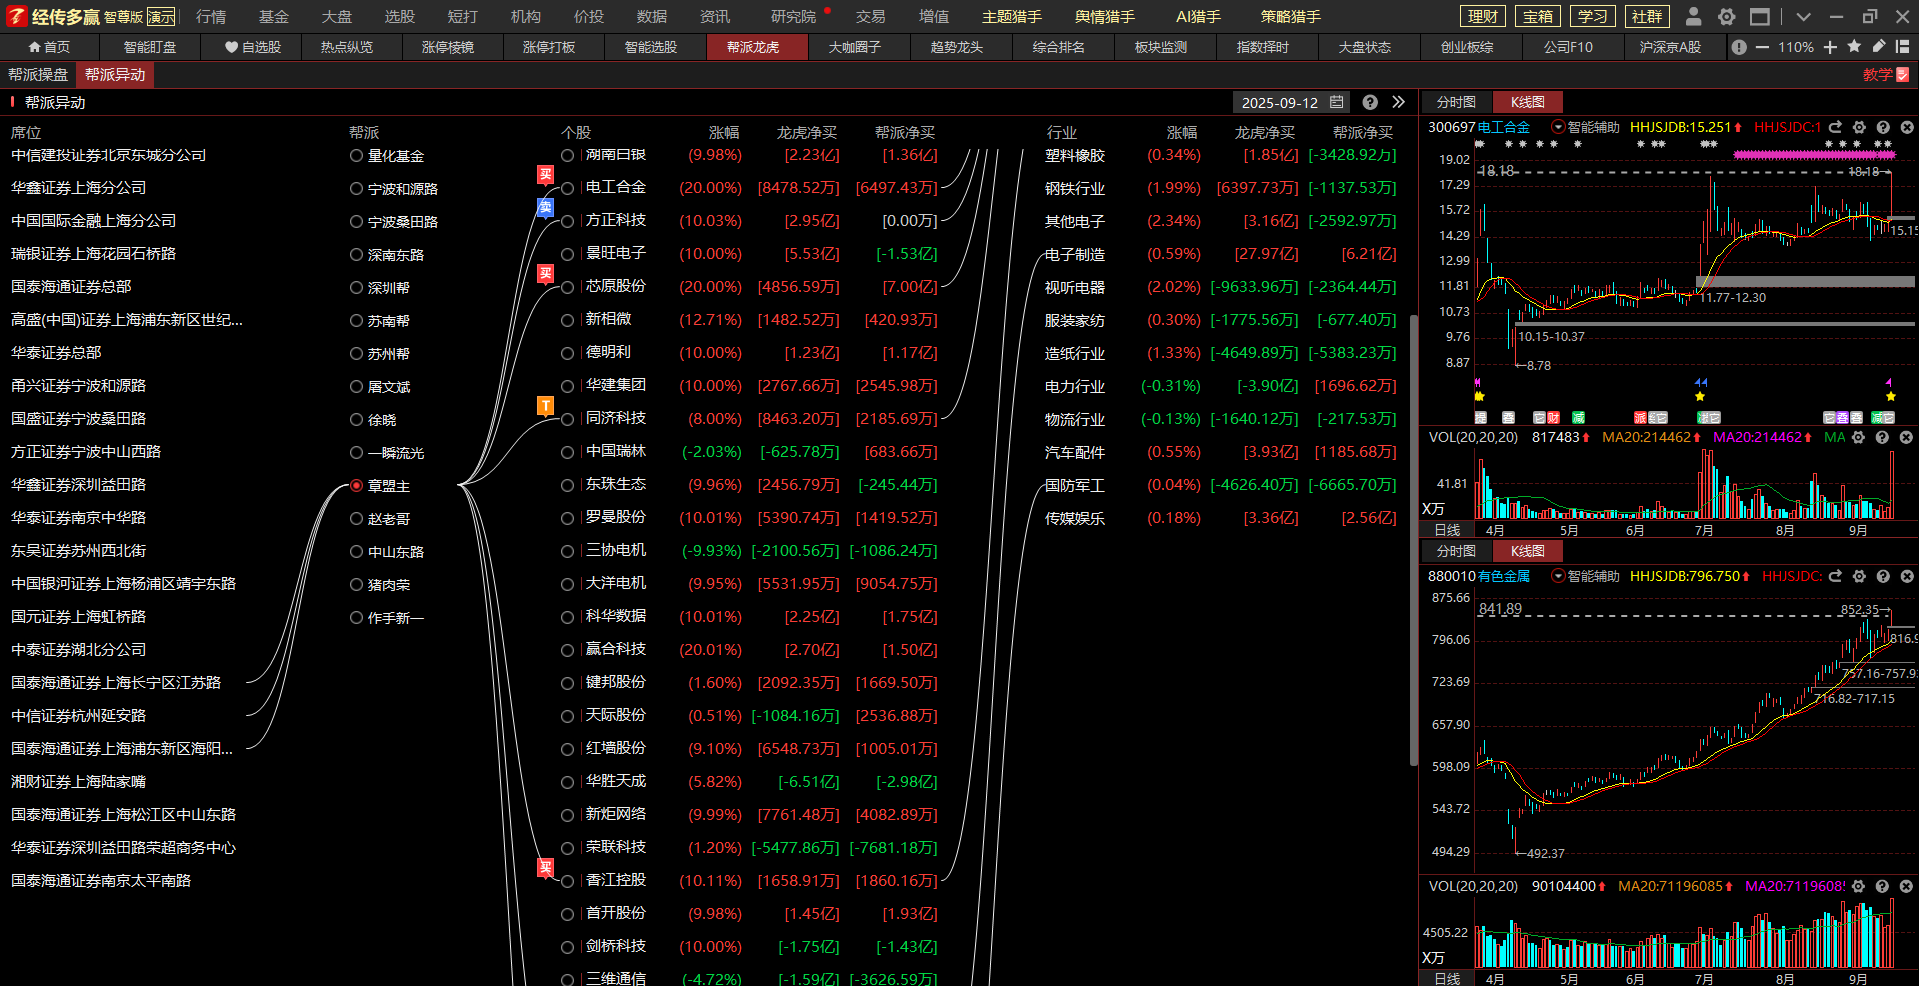Click the star favorite icon in toolbar

(1854, 46)
